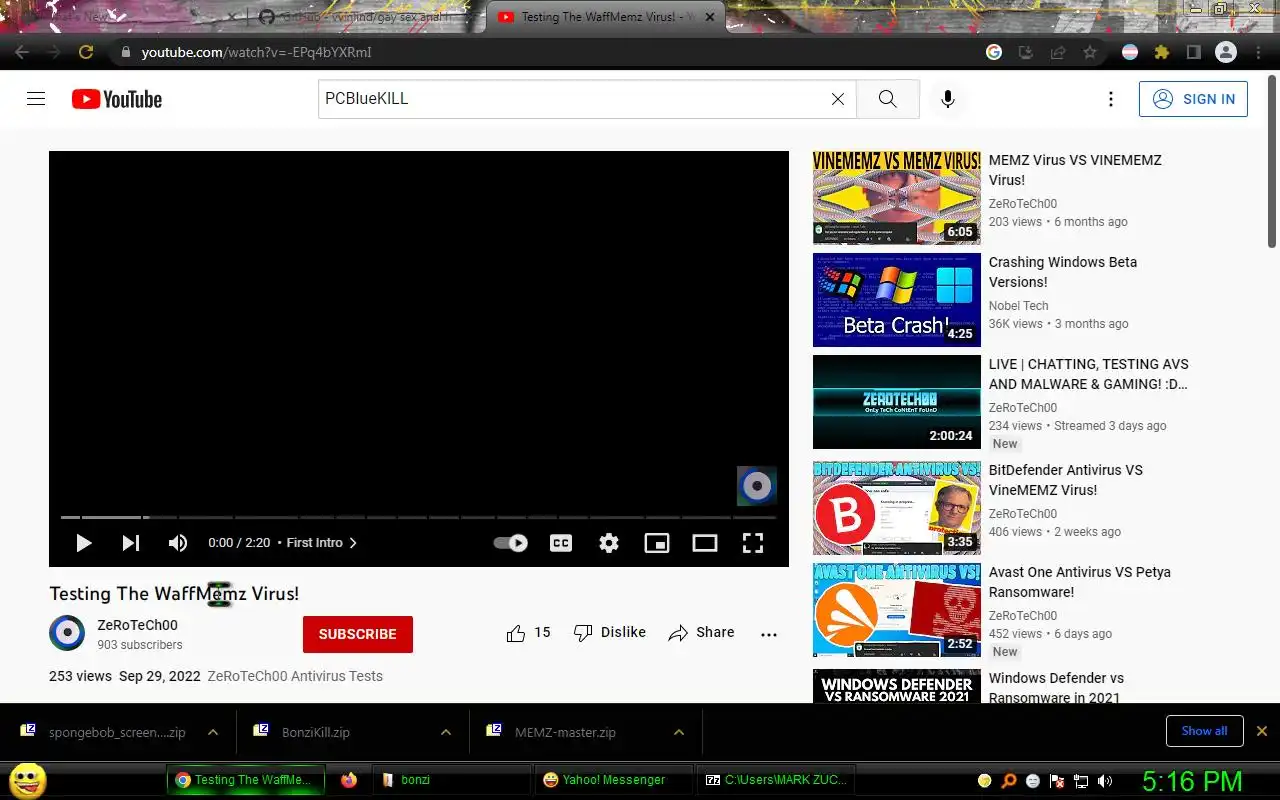Open ZeRoTeCh00 channel name under the video
Image resolution: width=1280 pixels, height=800 pixels.
137,625
